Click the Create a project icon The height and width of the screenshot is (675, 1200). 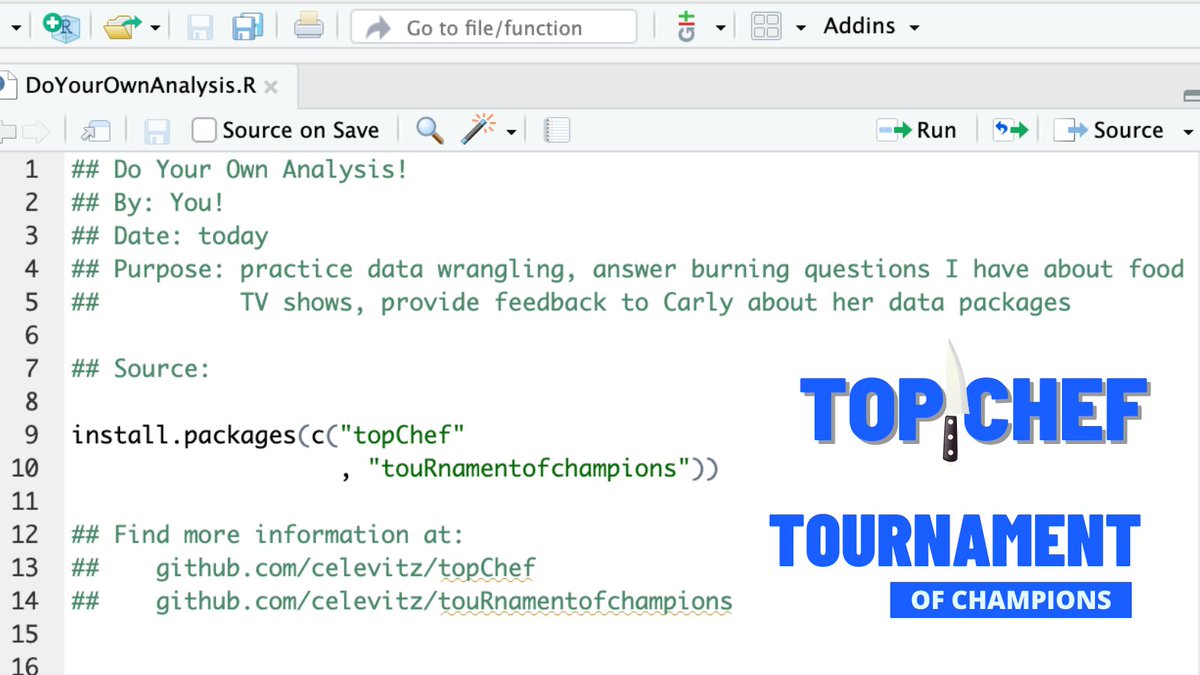click(x=61, y=27)
